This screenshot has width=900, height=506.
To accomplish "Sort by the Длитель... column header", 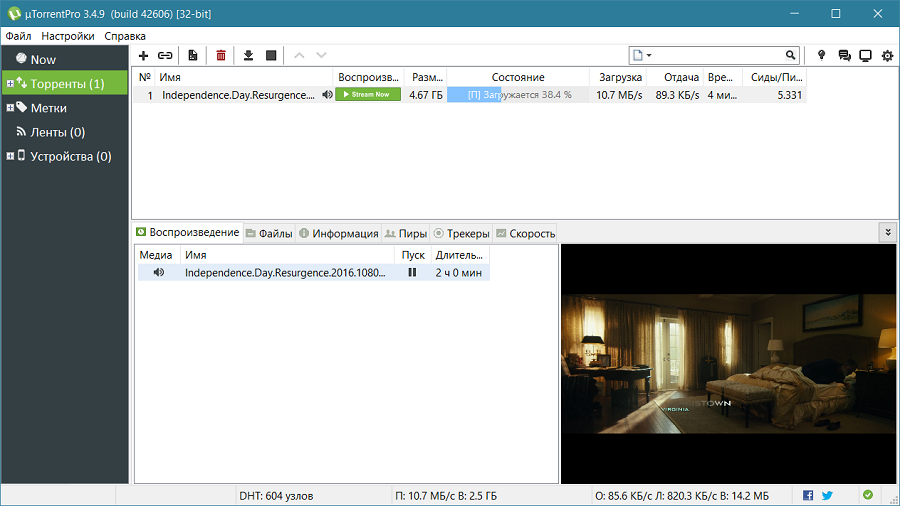I will (x=459, y=255).
